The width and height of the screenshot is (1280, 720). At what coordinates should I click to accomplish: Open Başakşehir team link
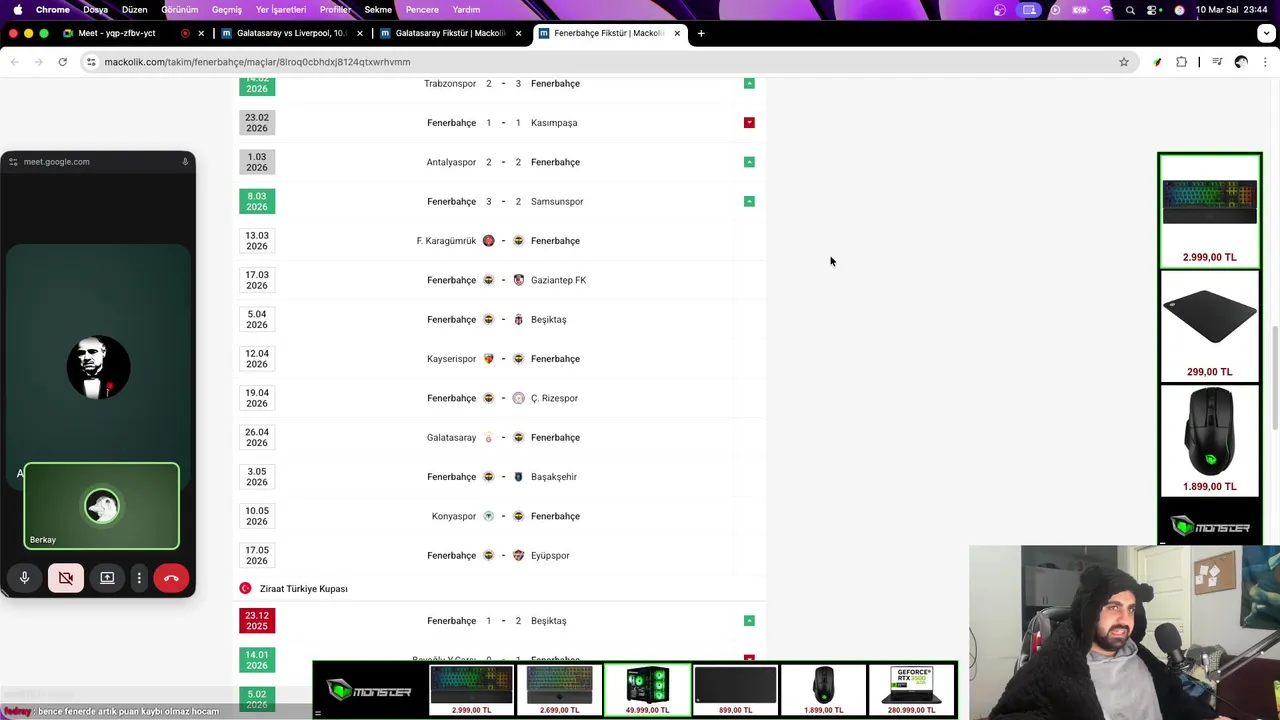[554, 477]
